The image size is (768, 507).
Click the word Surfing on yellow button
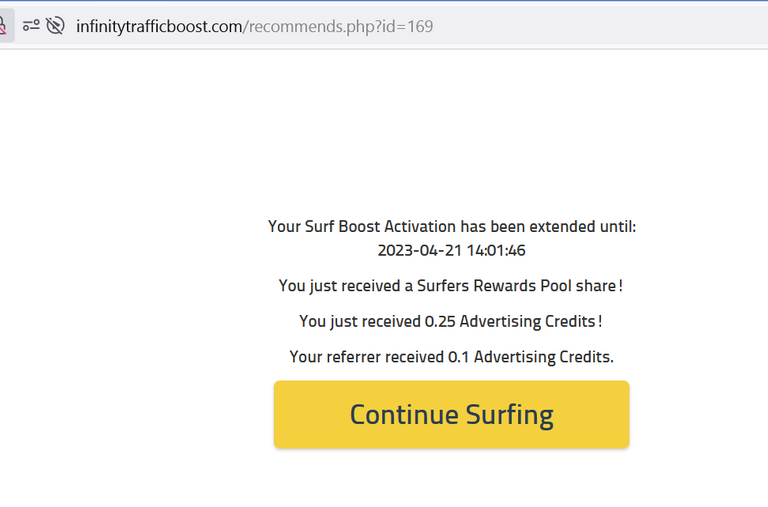pos(509,415)
